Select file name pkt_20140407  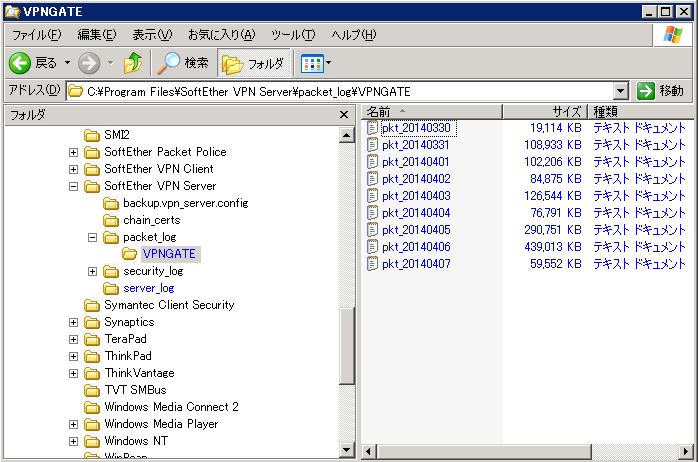pyautogui.click(x=416, y=264)
